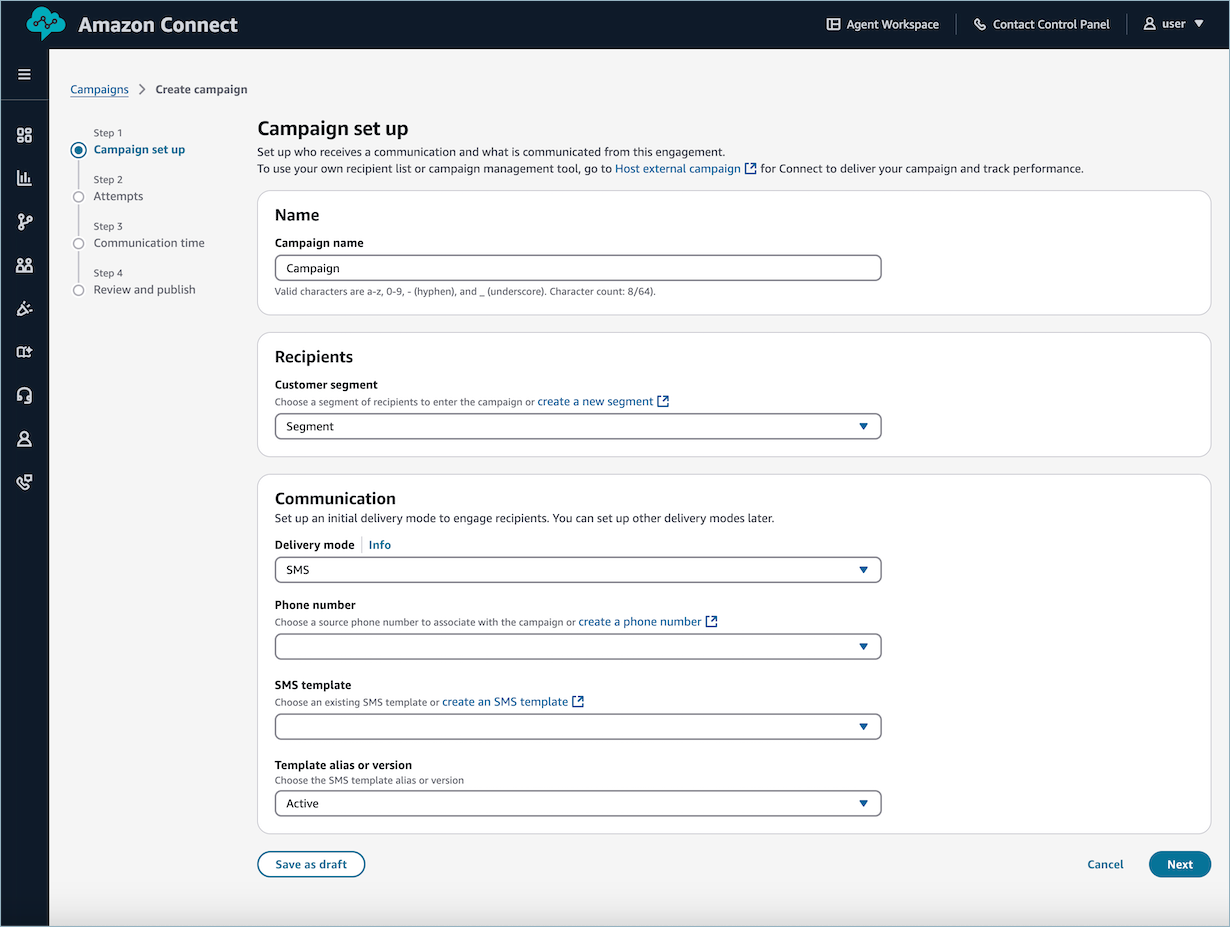The image size is (1230, 927).
Task: Open the Customer segment dropdown
Action: point(578,426)
